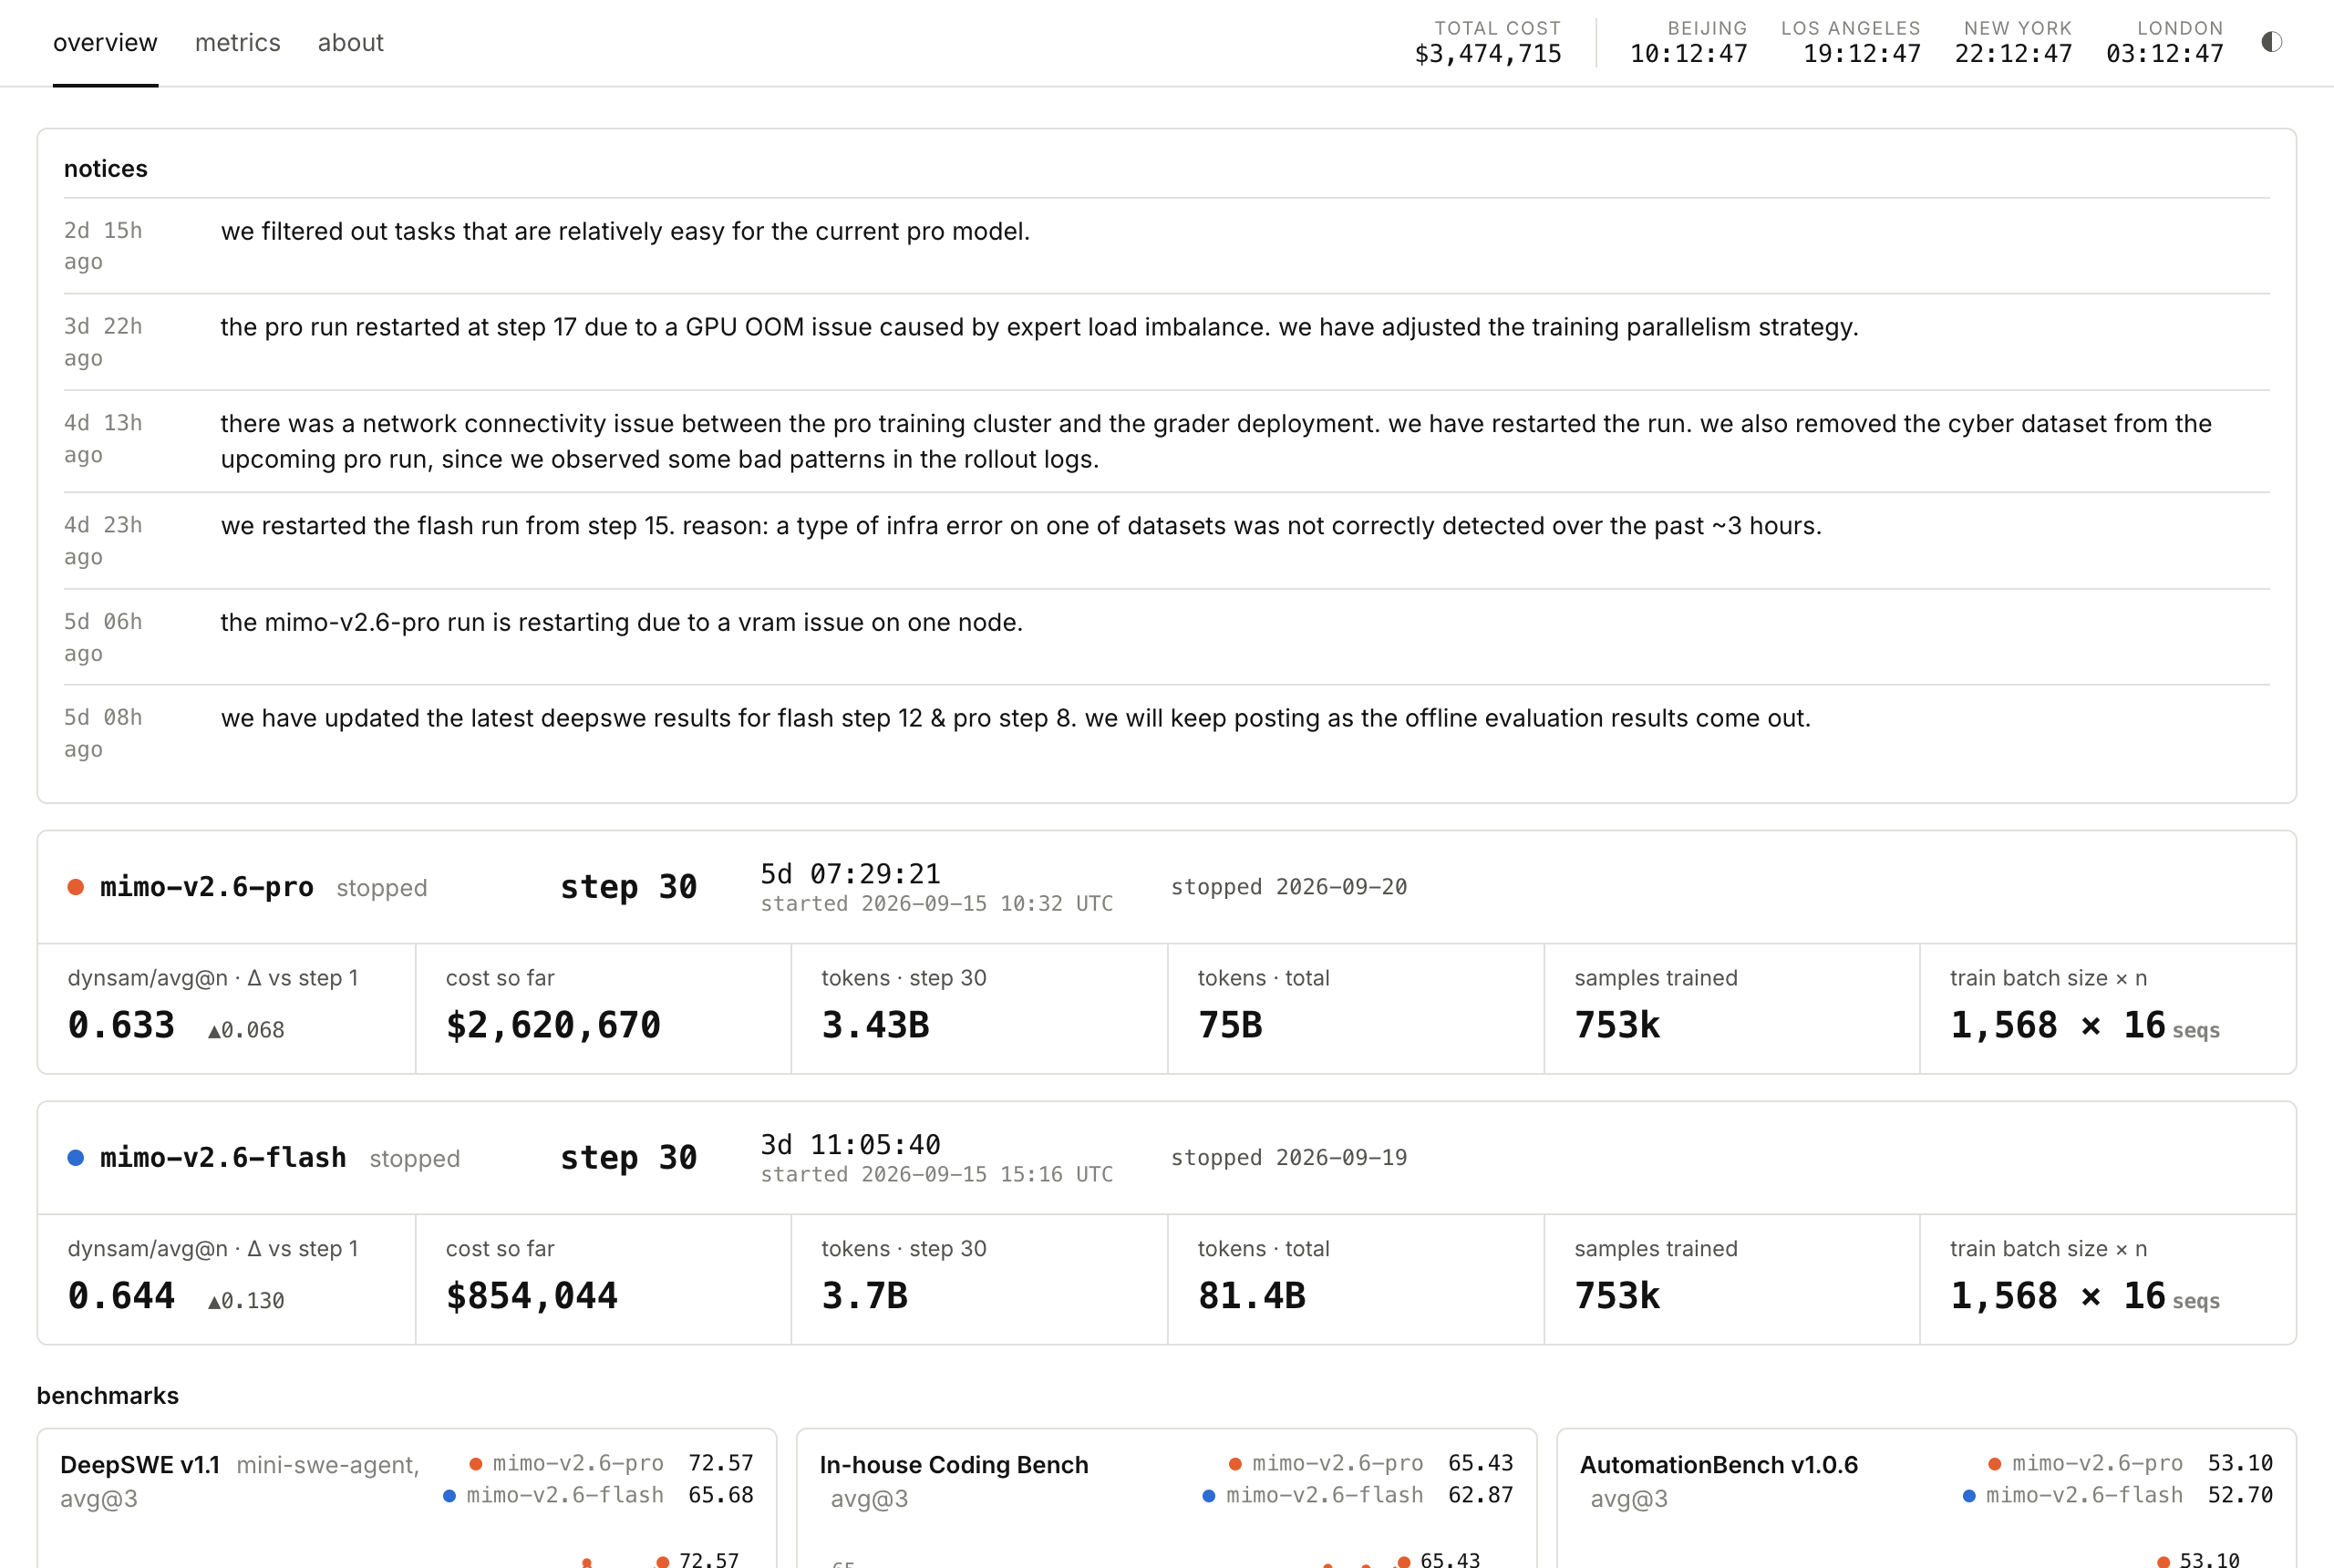Open the DeepSWE v1.1 benchmark card

(407, 1498)
